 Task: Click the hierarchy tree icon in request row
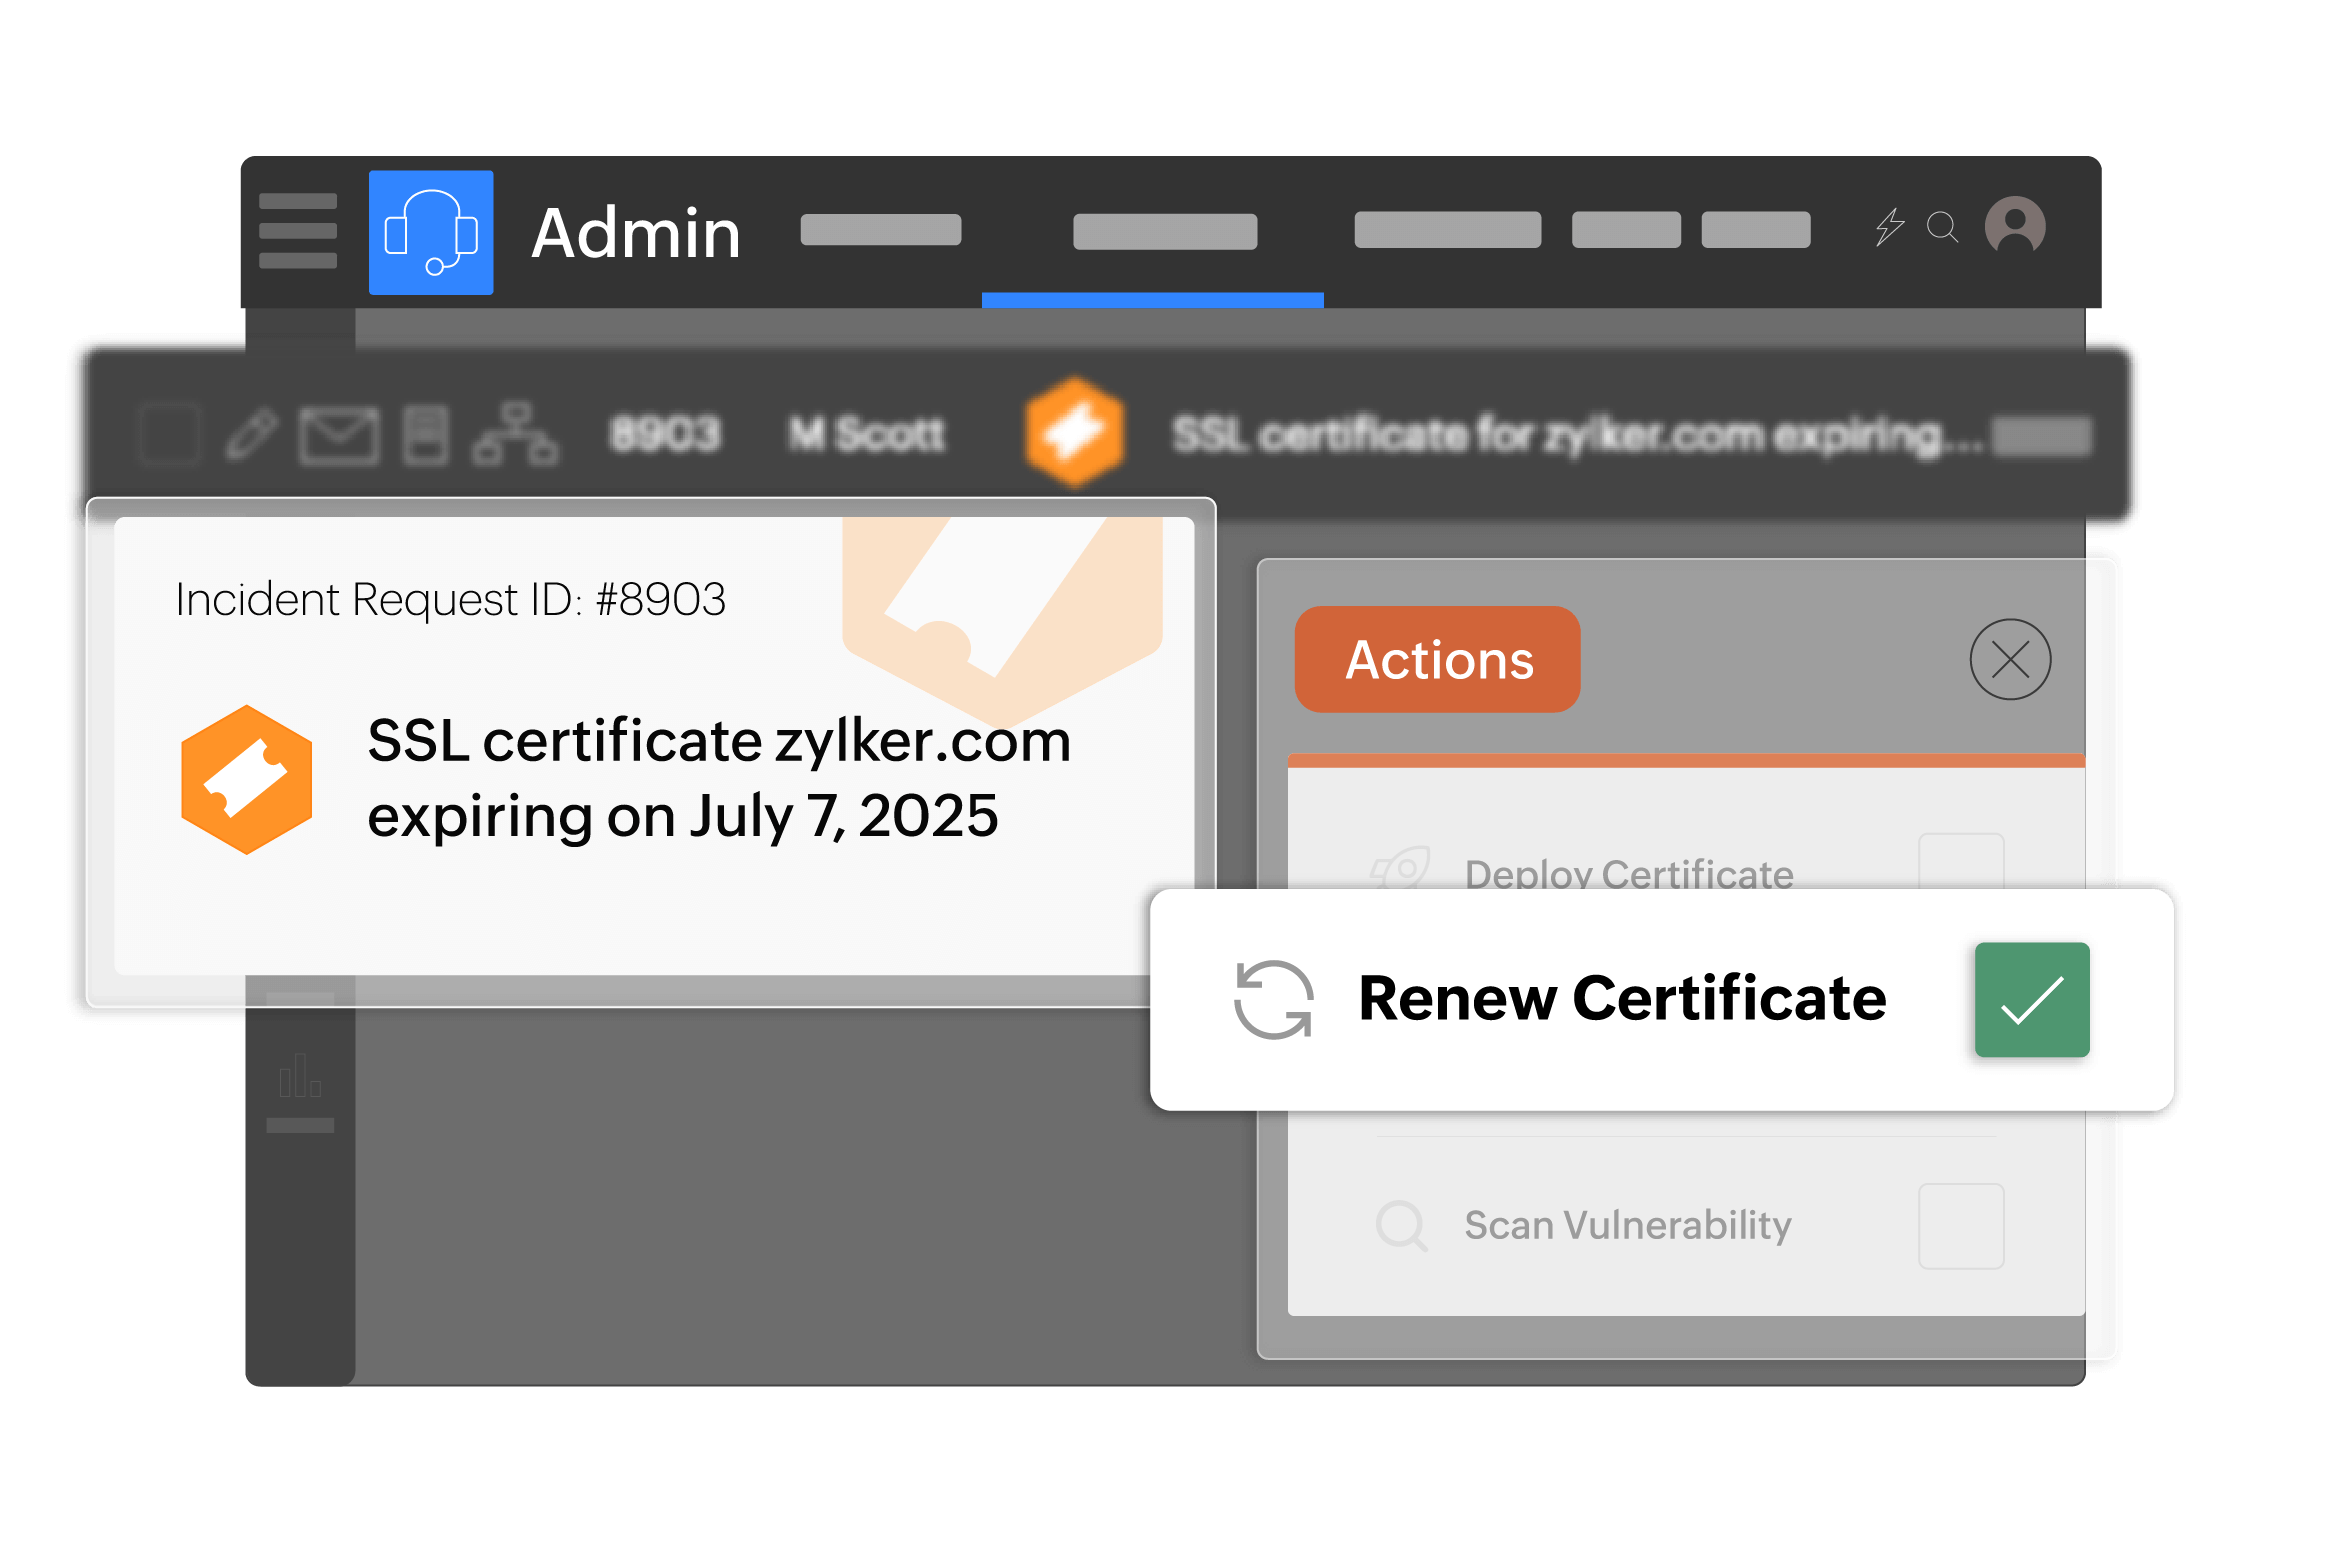point(515,435)
